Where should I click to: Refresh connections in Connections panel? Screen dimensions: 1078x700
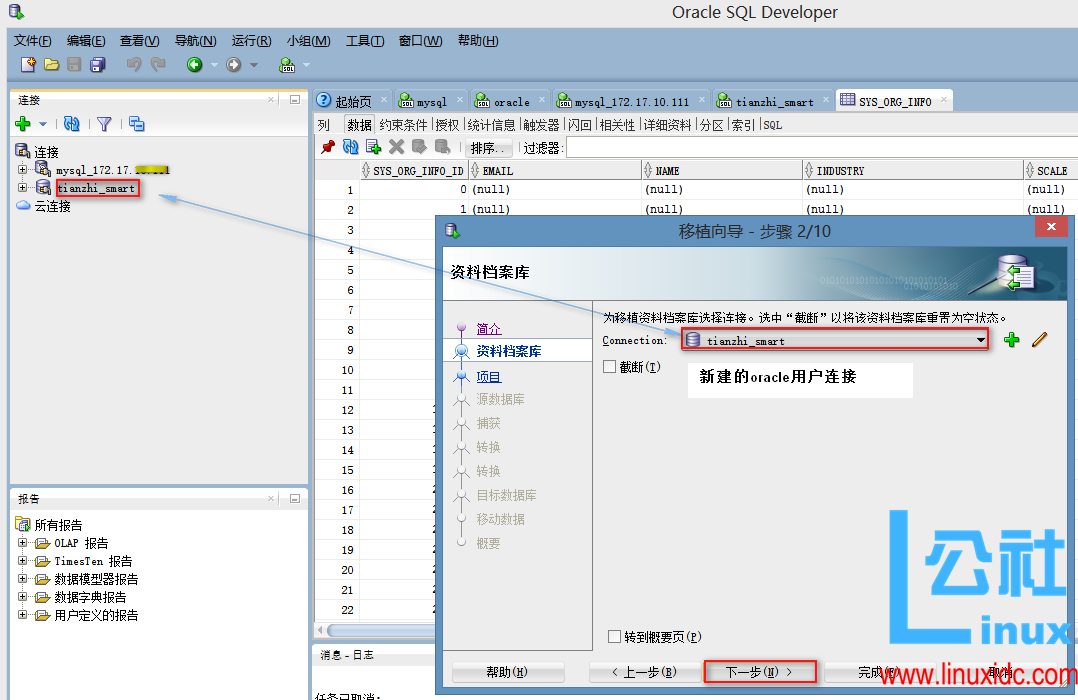(72, 124)
